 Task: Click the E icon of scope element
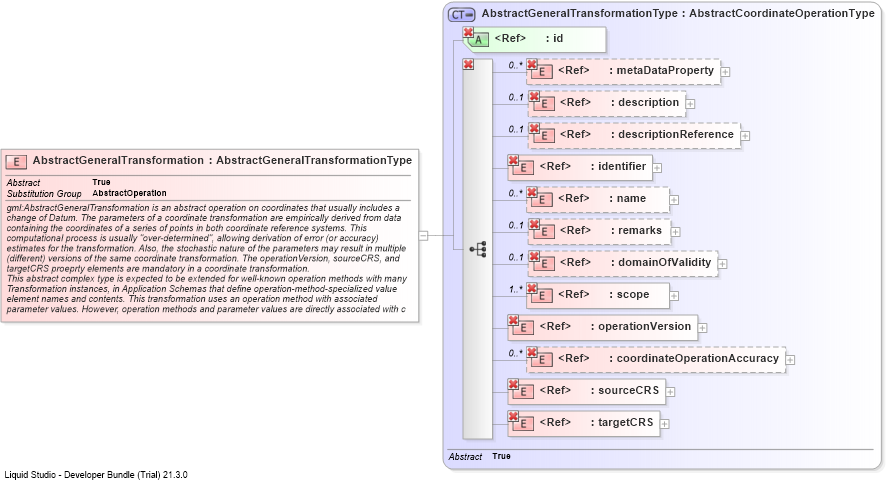(x=542, y=296)
